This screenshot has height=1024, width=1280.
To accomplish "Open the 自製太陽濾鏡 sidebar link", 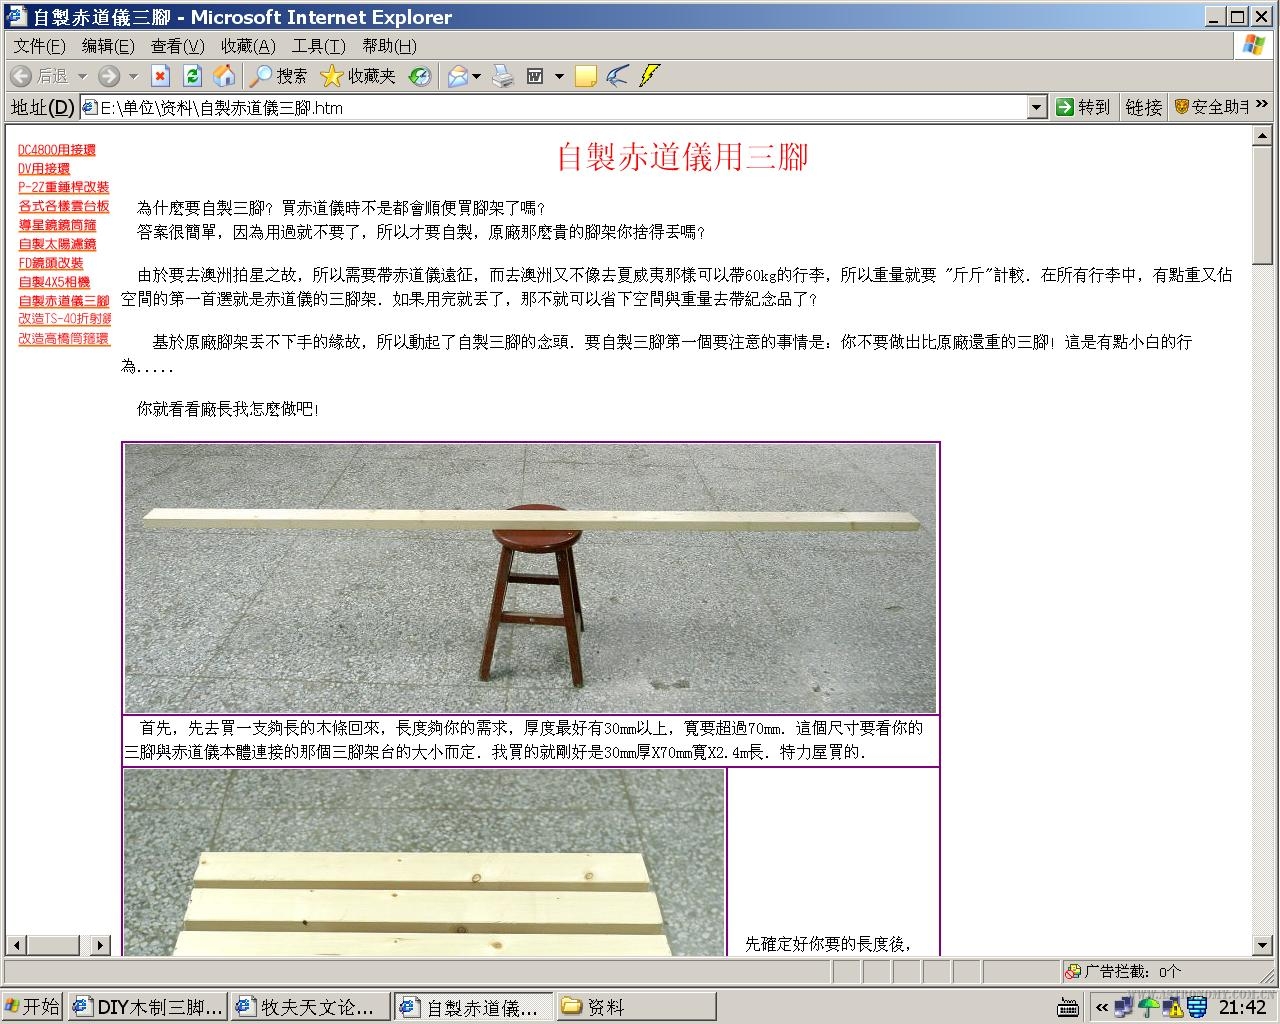I will [57, 244].
